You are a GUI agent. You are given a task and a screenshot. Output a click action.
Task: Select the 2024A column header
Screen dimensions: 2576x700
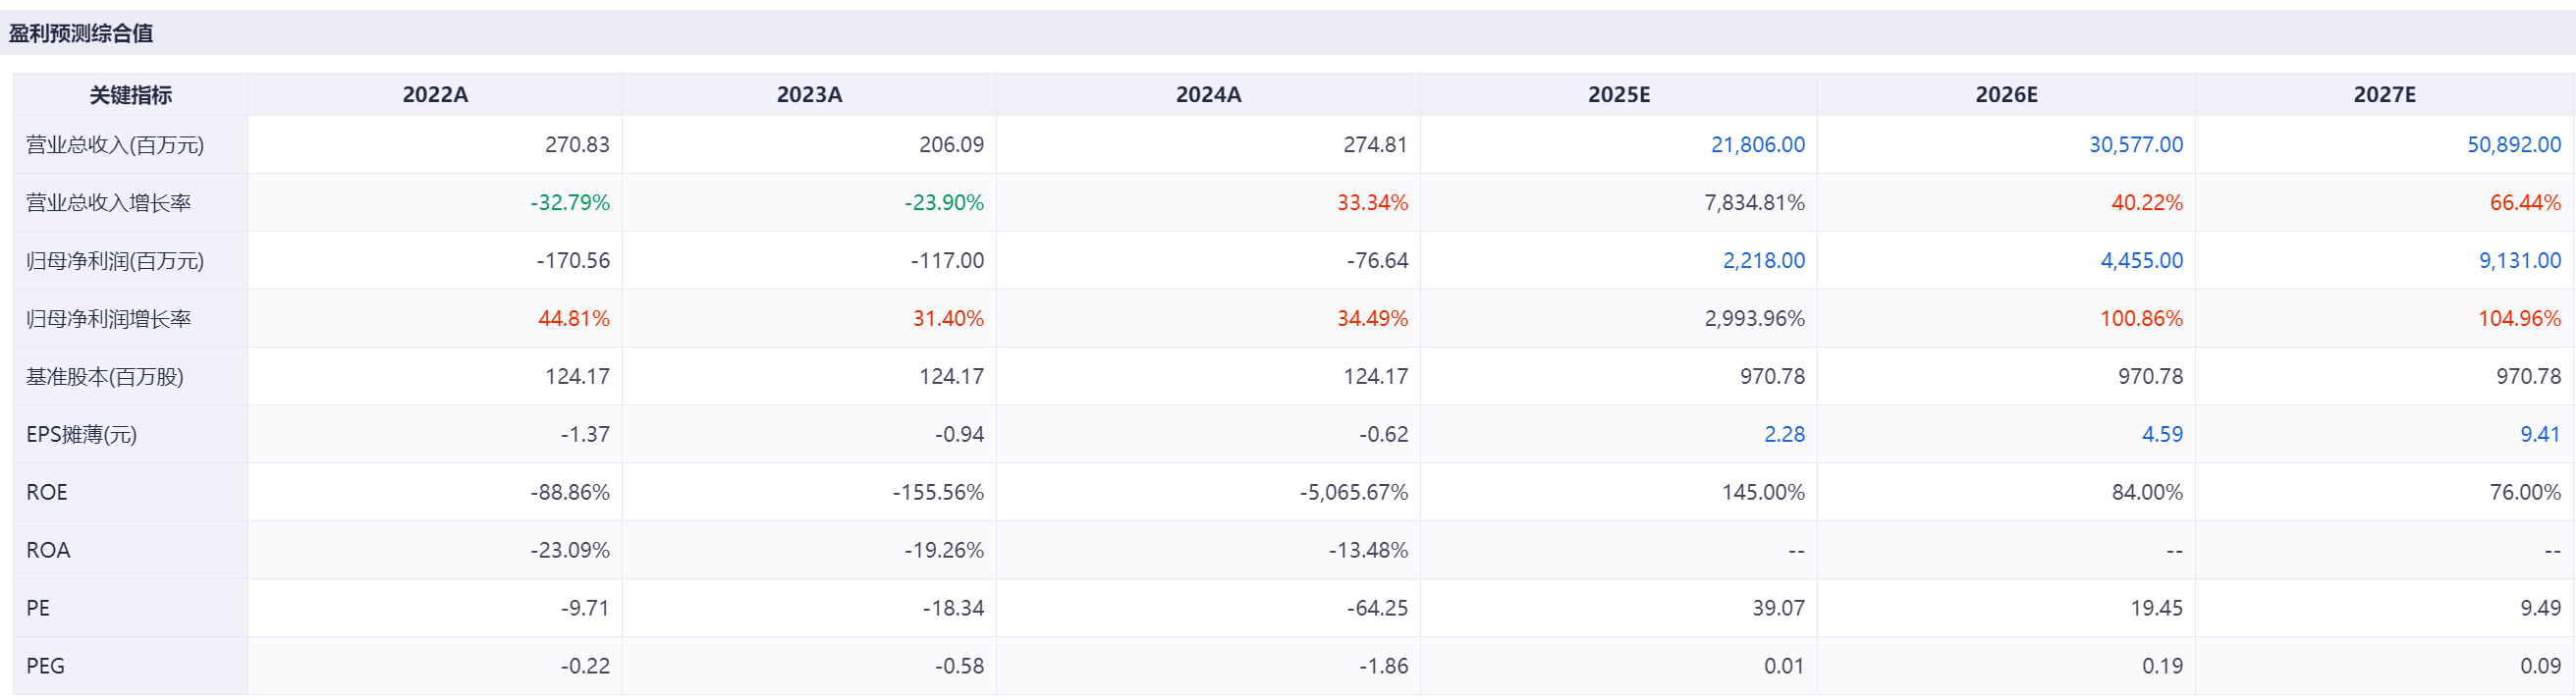click(1208, 95)
